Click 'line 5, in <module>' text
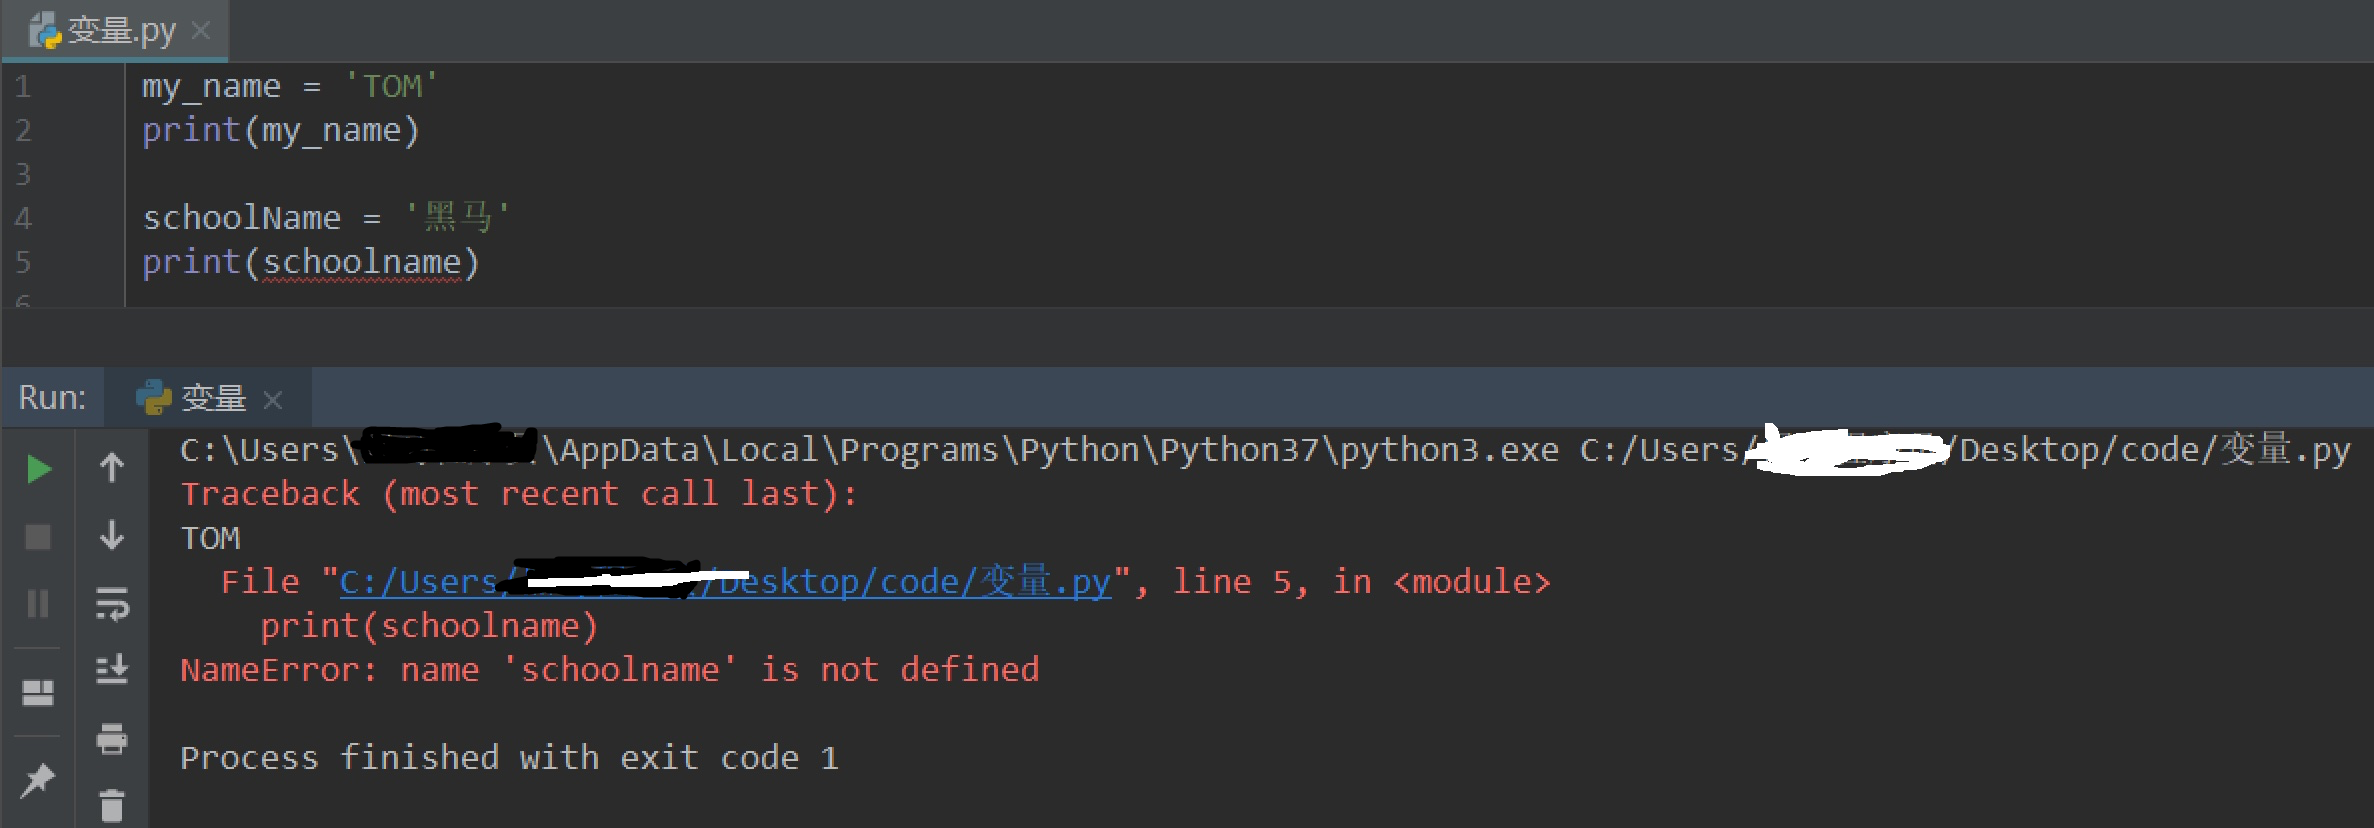This screenshot has height=828, width=2374. (1362, 582)
